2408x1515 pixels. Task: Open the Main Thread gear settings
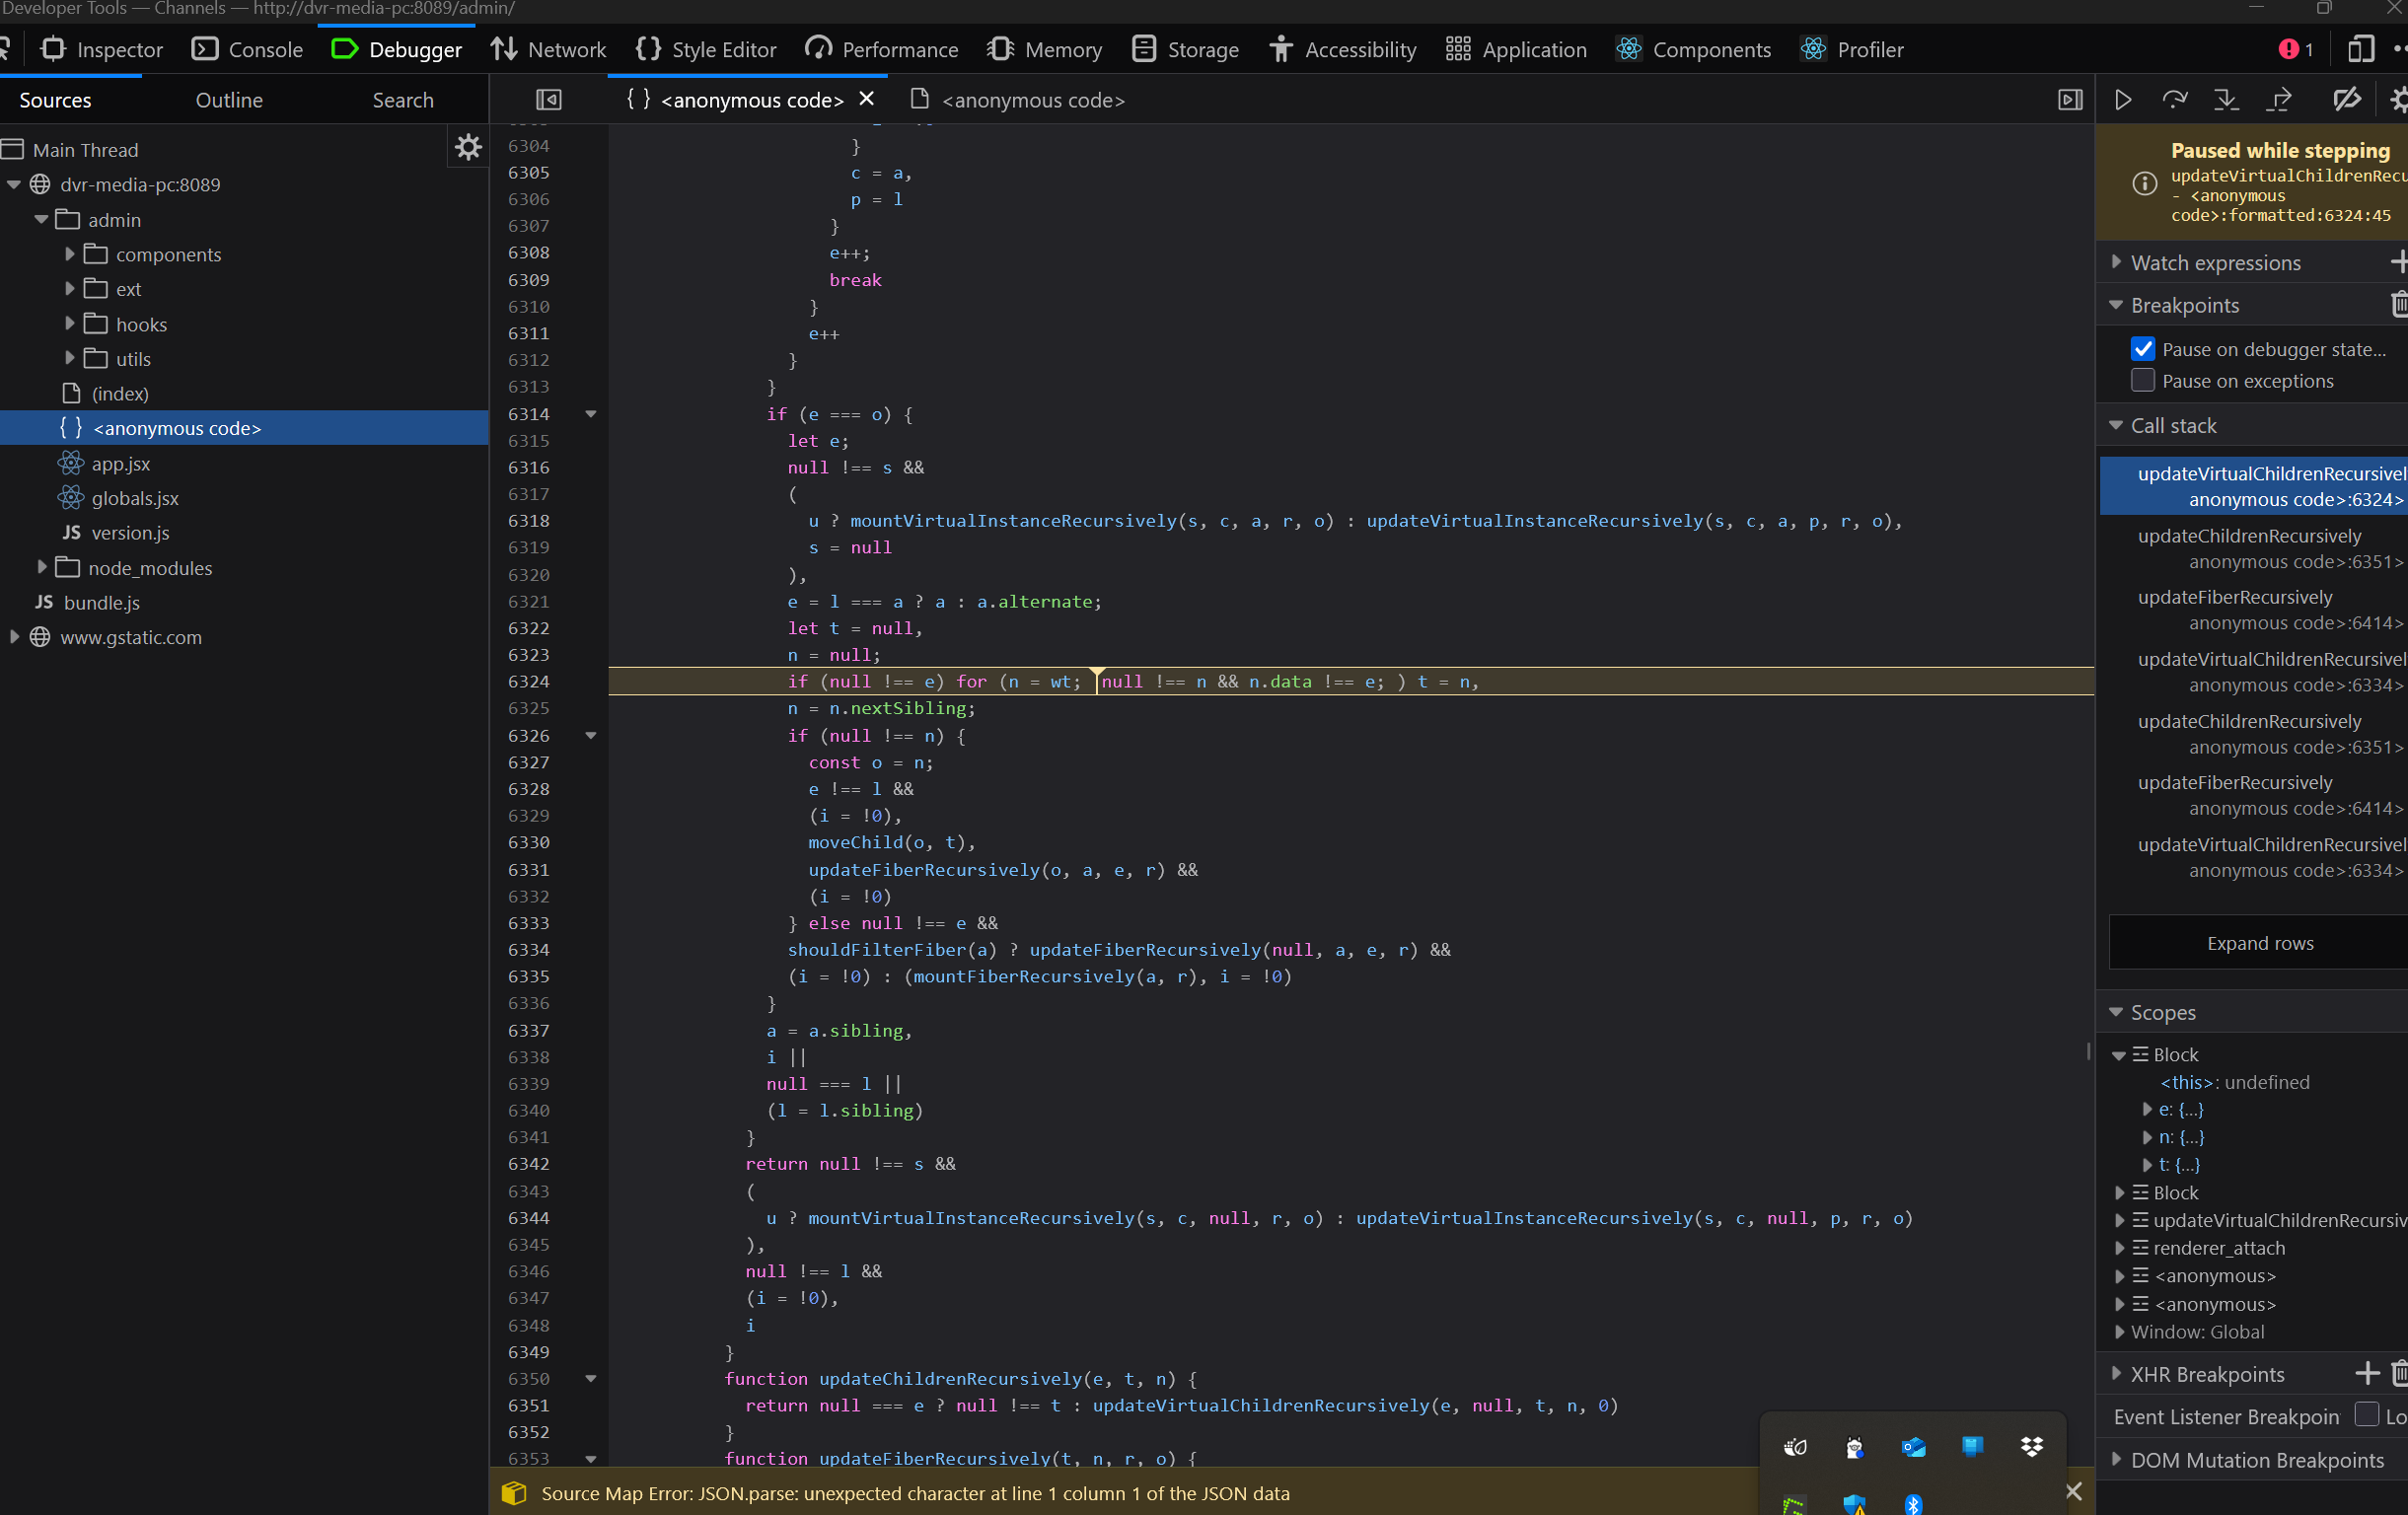(468, 148)
